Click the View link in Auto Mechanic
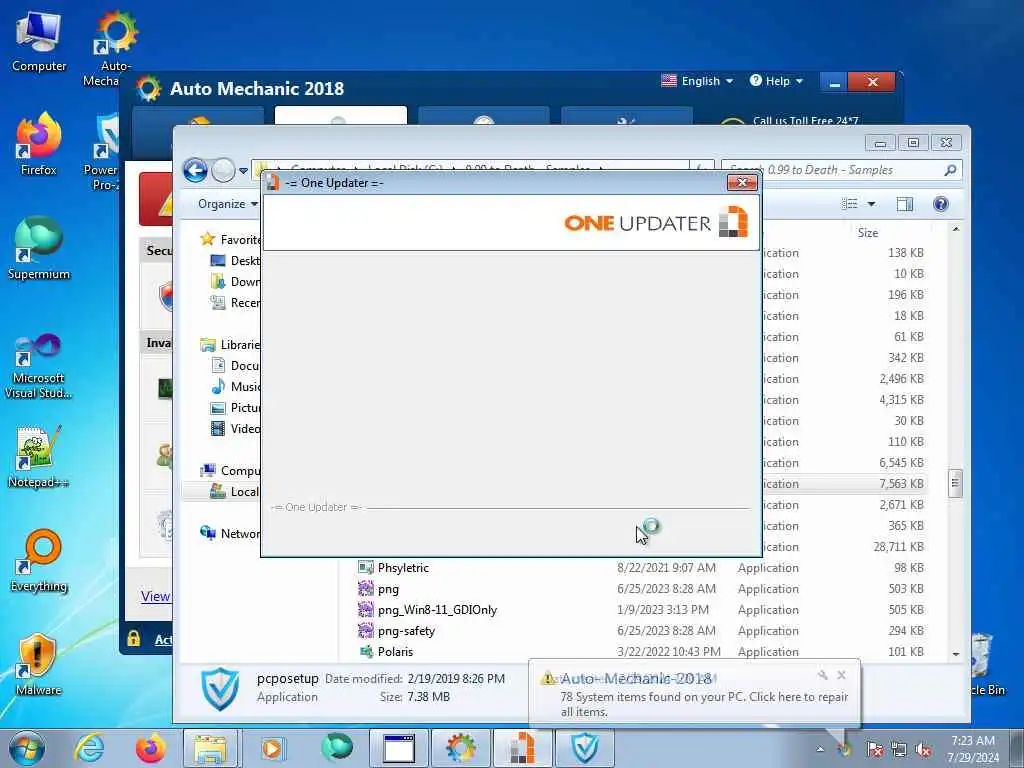The height and width of the screenshot is (768, 1024). [x=155, y=596]
